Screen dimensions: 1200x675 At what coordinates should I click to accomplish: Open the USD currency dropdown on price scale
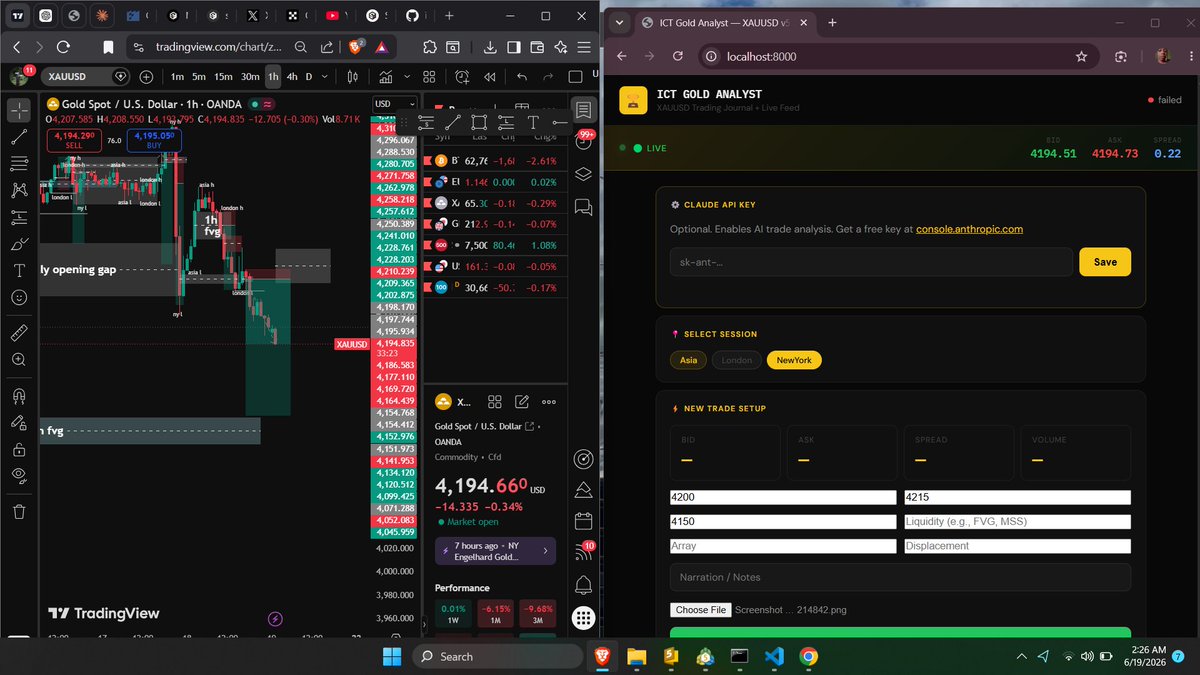click(395, 103)
